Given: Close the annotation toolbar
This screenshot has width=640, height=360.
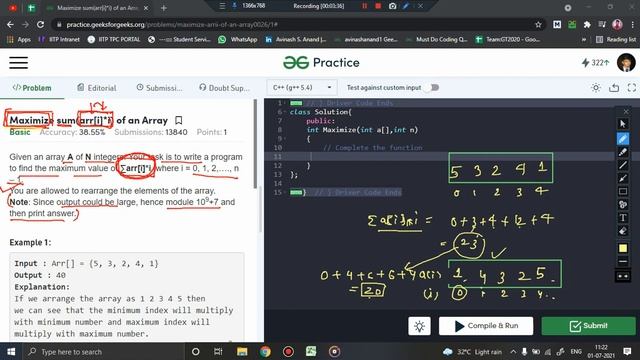Looking at the screenshot, I should 626,111.
